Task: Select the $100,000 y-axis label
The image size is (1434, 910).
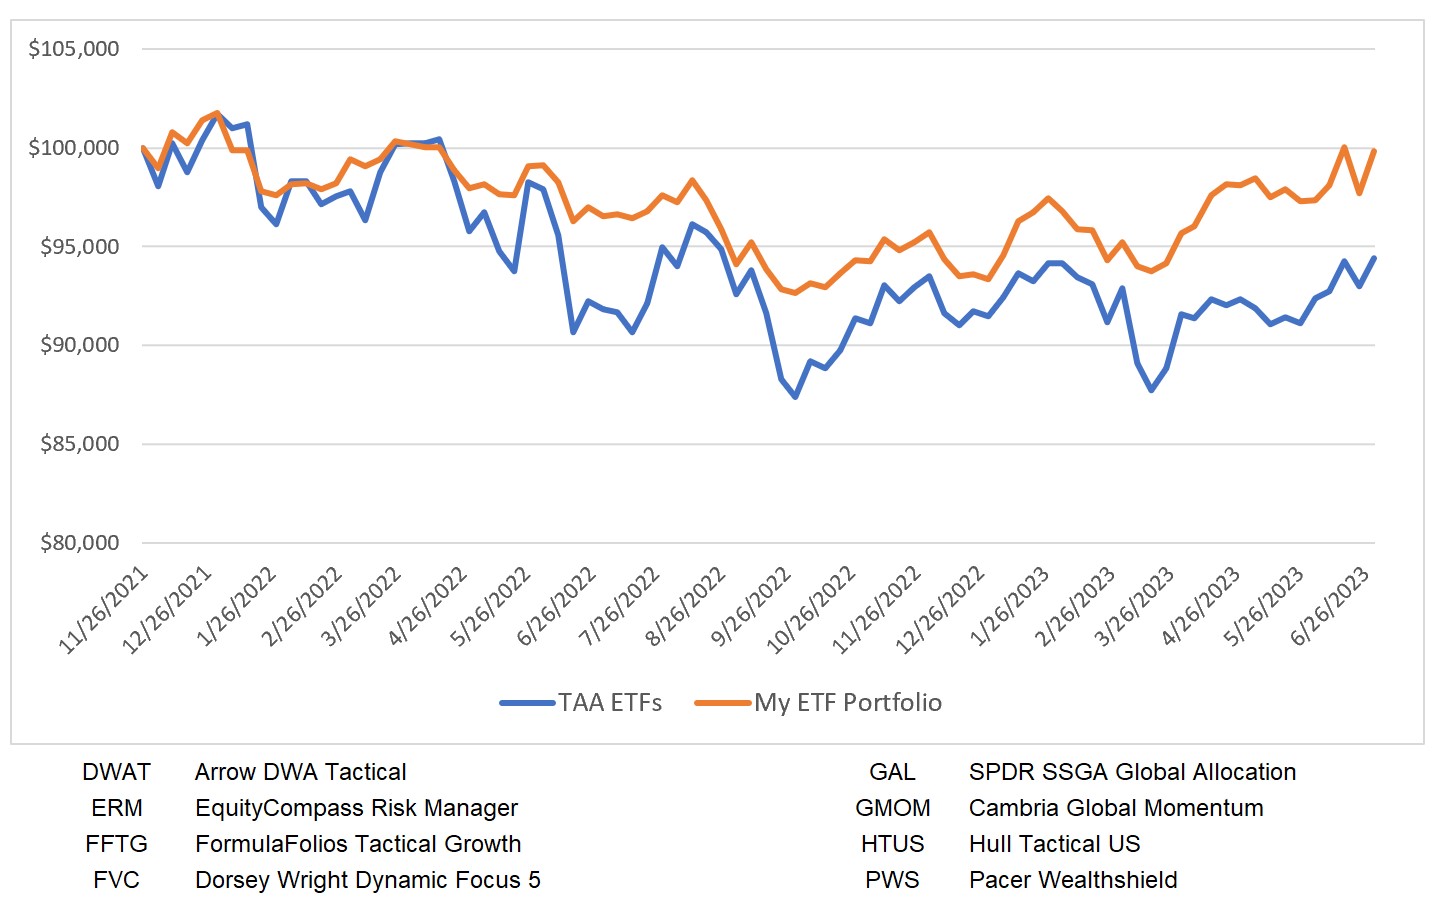Action: (74, 148)
